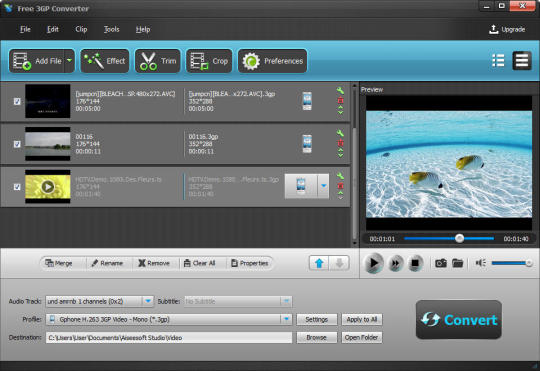Click the preview timeline seek slider
540x371 pixels.
pyautogui.click(x=449, y=238)
